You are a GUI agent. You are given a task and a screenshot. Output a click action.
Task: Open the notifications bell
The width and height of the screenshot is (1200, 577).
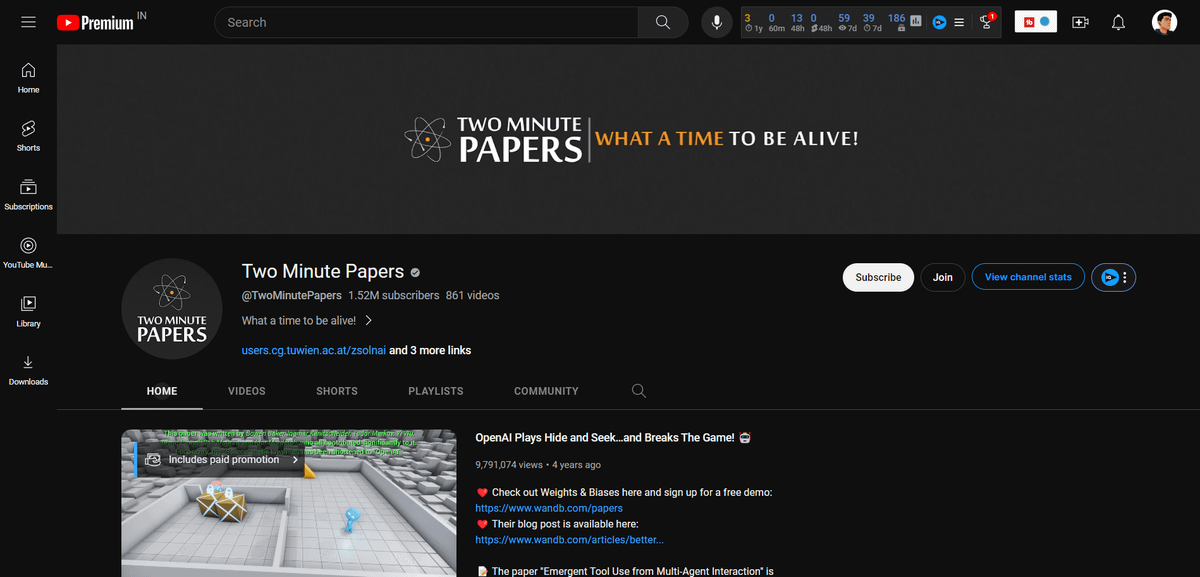(1119, 22)
